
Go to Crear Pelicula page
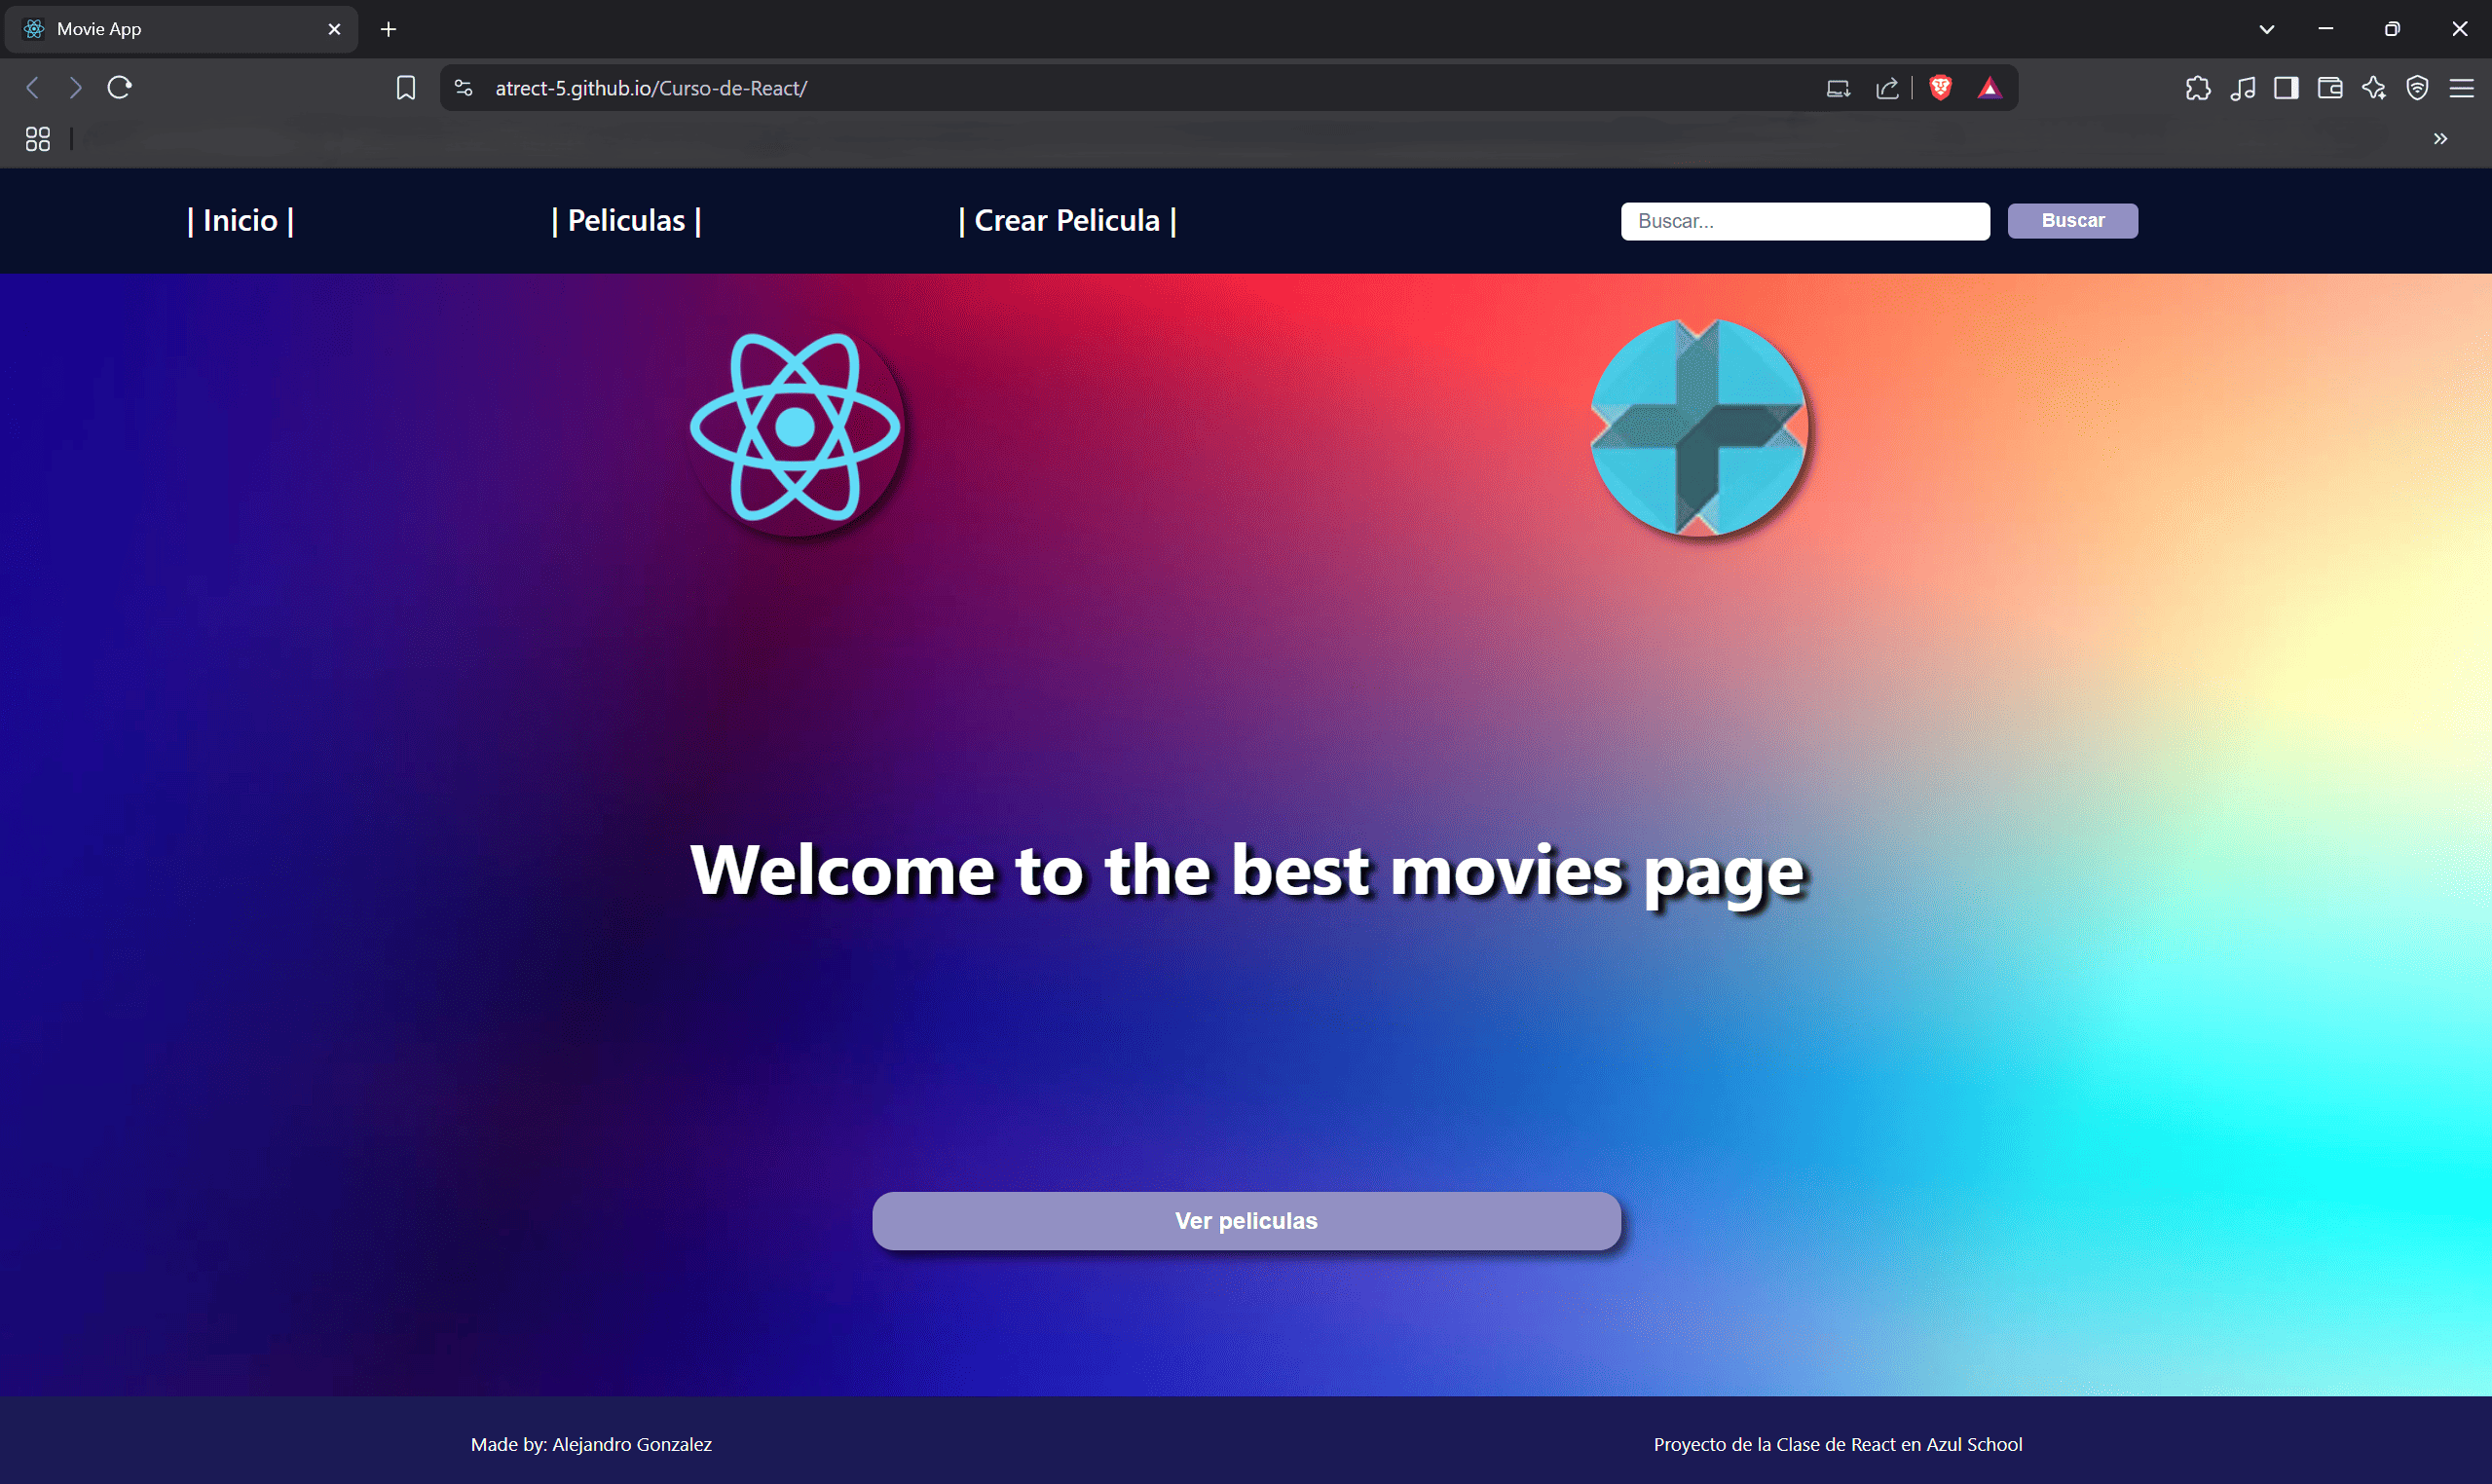[x=1067, y=221]
